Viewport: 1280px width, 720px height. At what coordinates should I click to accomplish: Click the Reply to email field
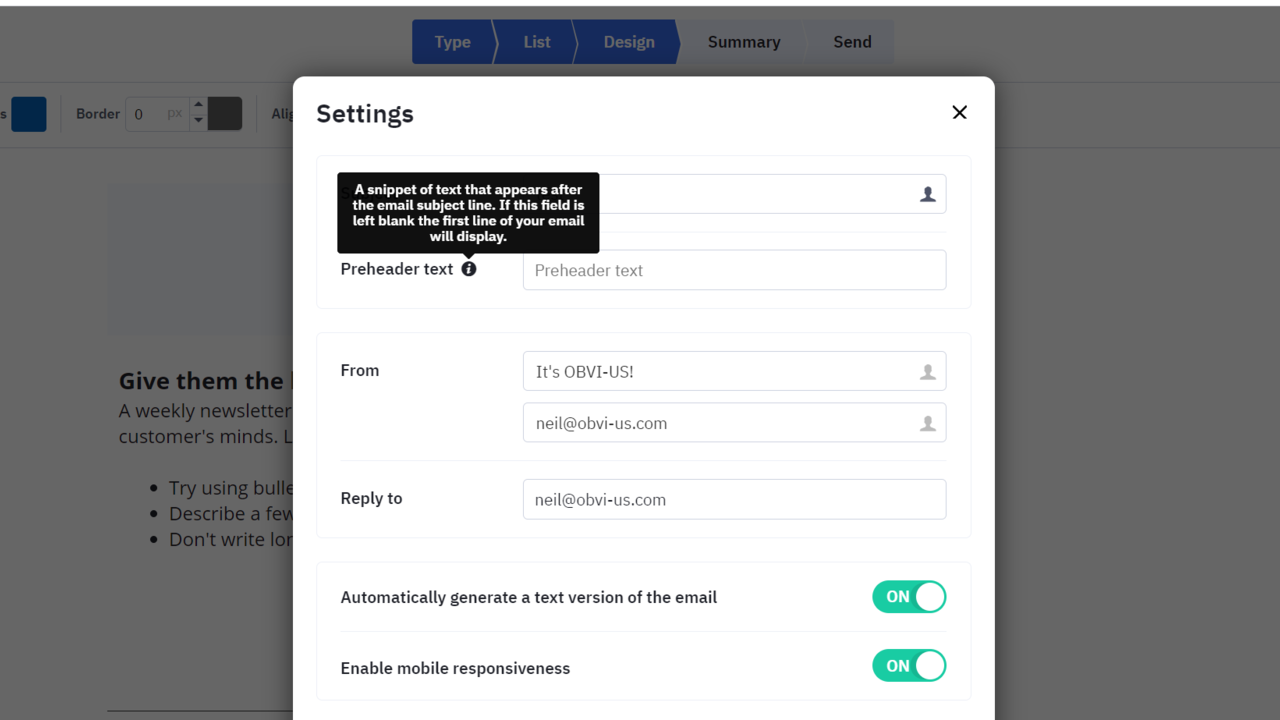coord(734,499)
